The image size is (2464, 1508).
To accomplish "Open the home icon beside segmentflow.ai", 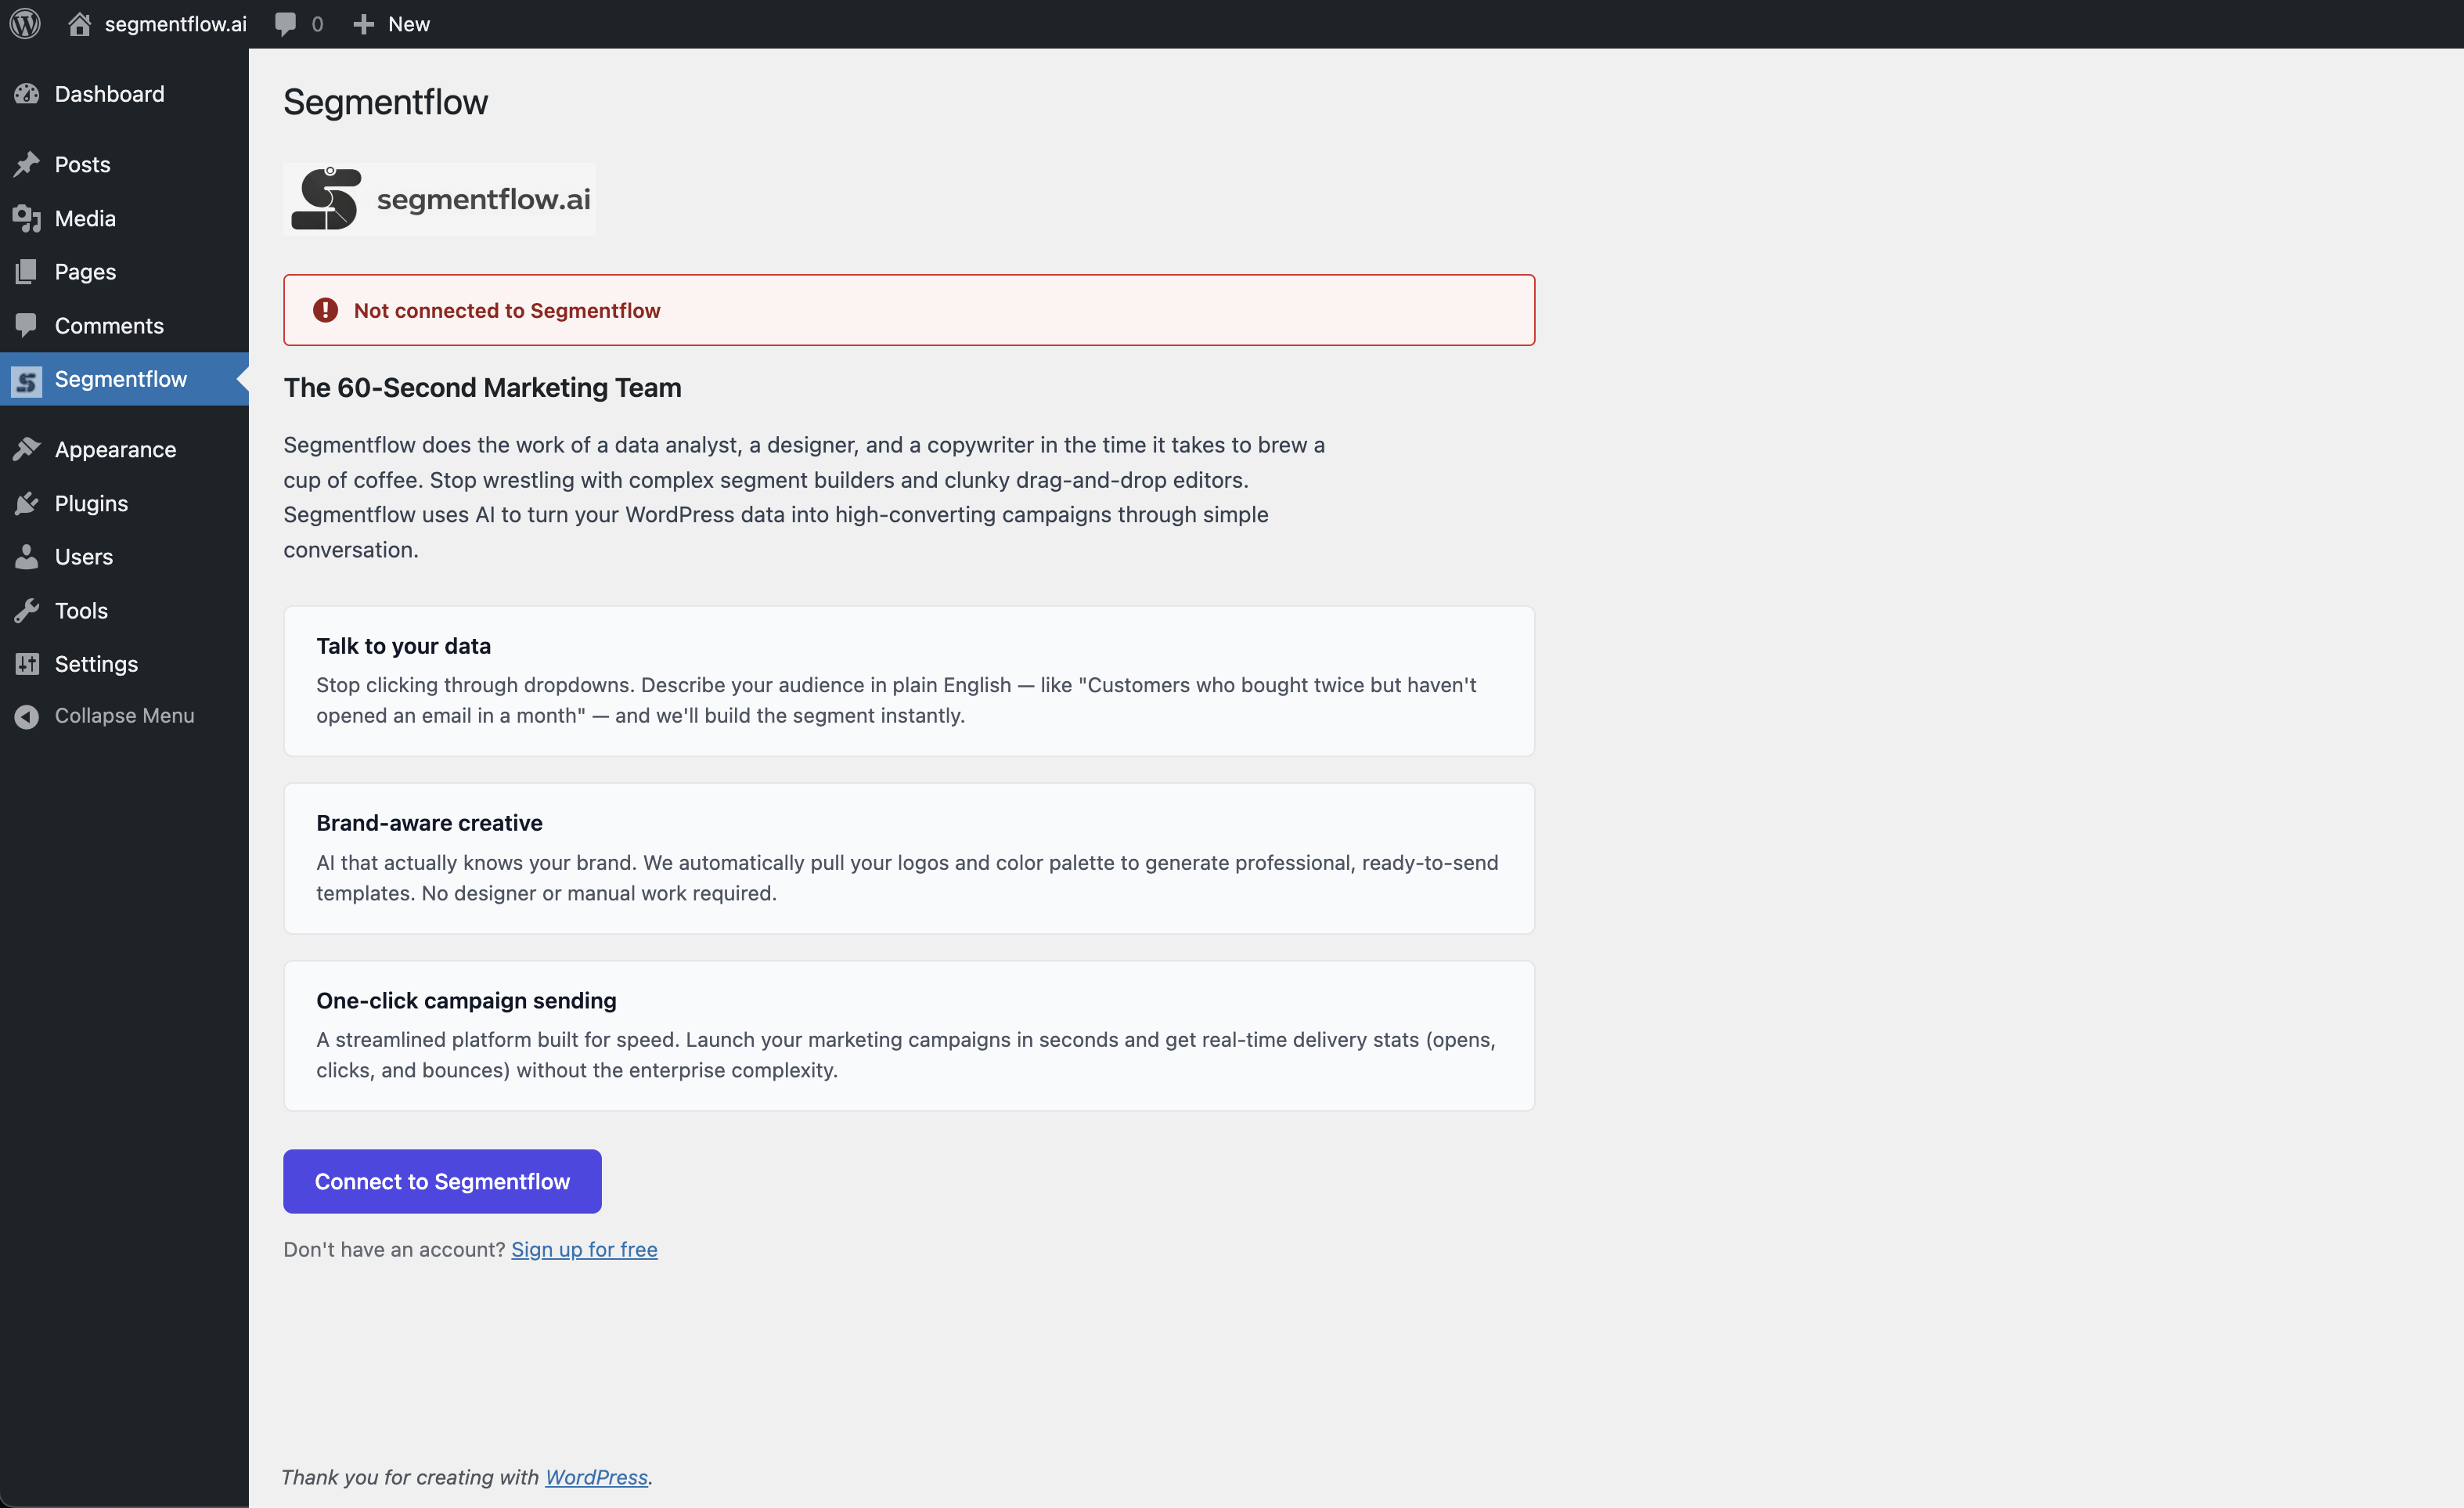I will (80, 24).
